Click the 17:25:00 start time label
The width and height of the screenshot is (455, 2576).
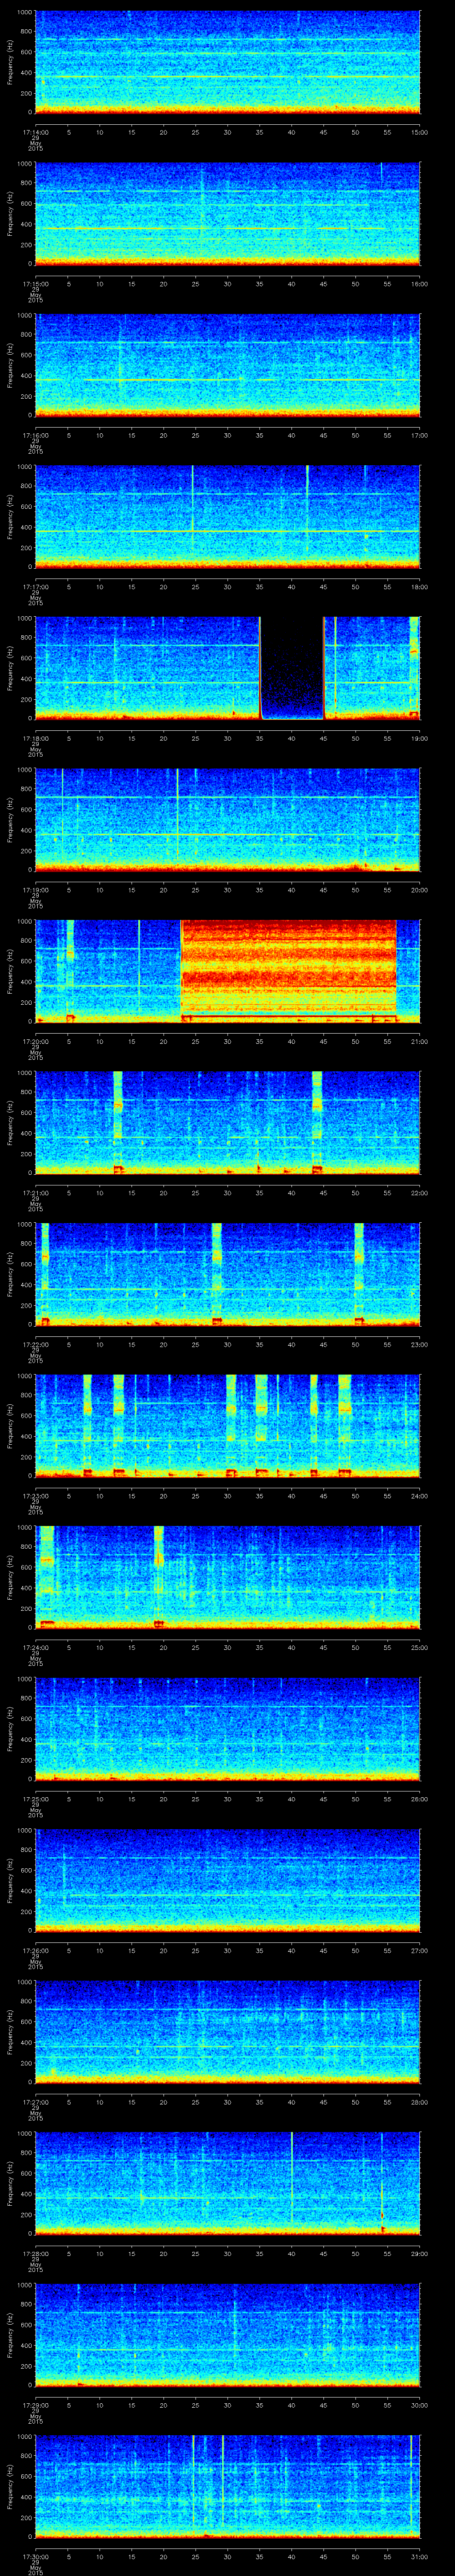[x=35, y=1799]
